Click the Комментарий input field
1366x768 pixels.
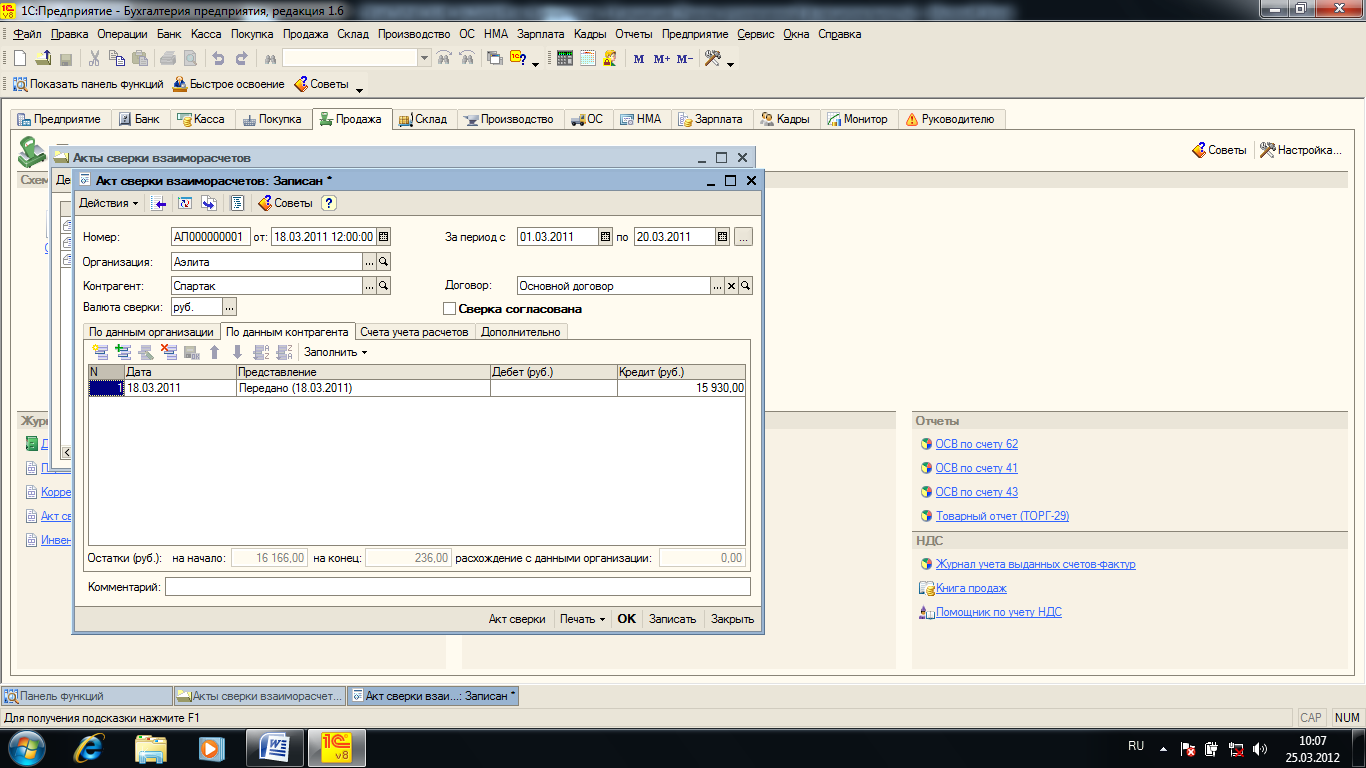pos(458,587)
